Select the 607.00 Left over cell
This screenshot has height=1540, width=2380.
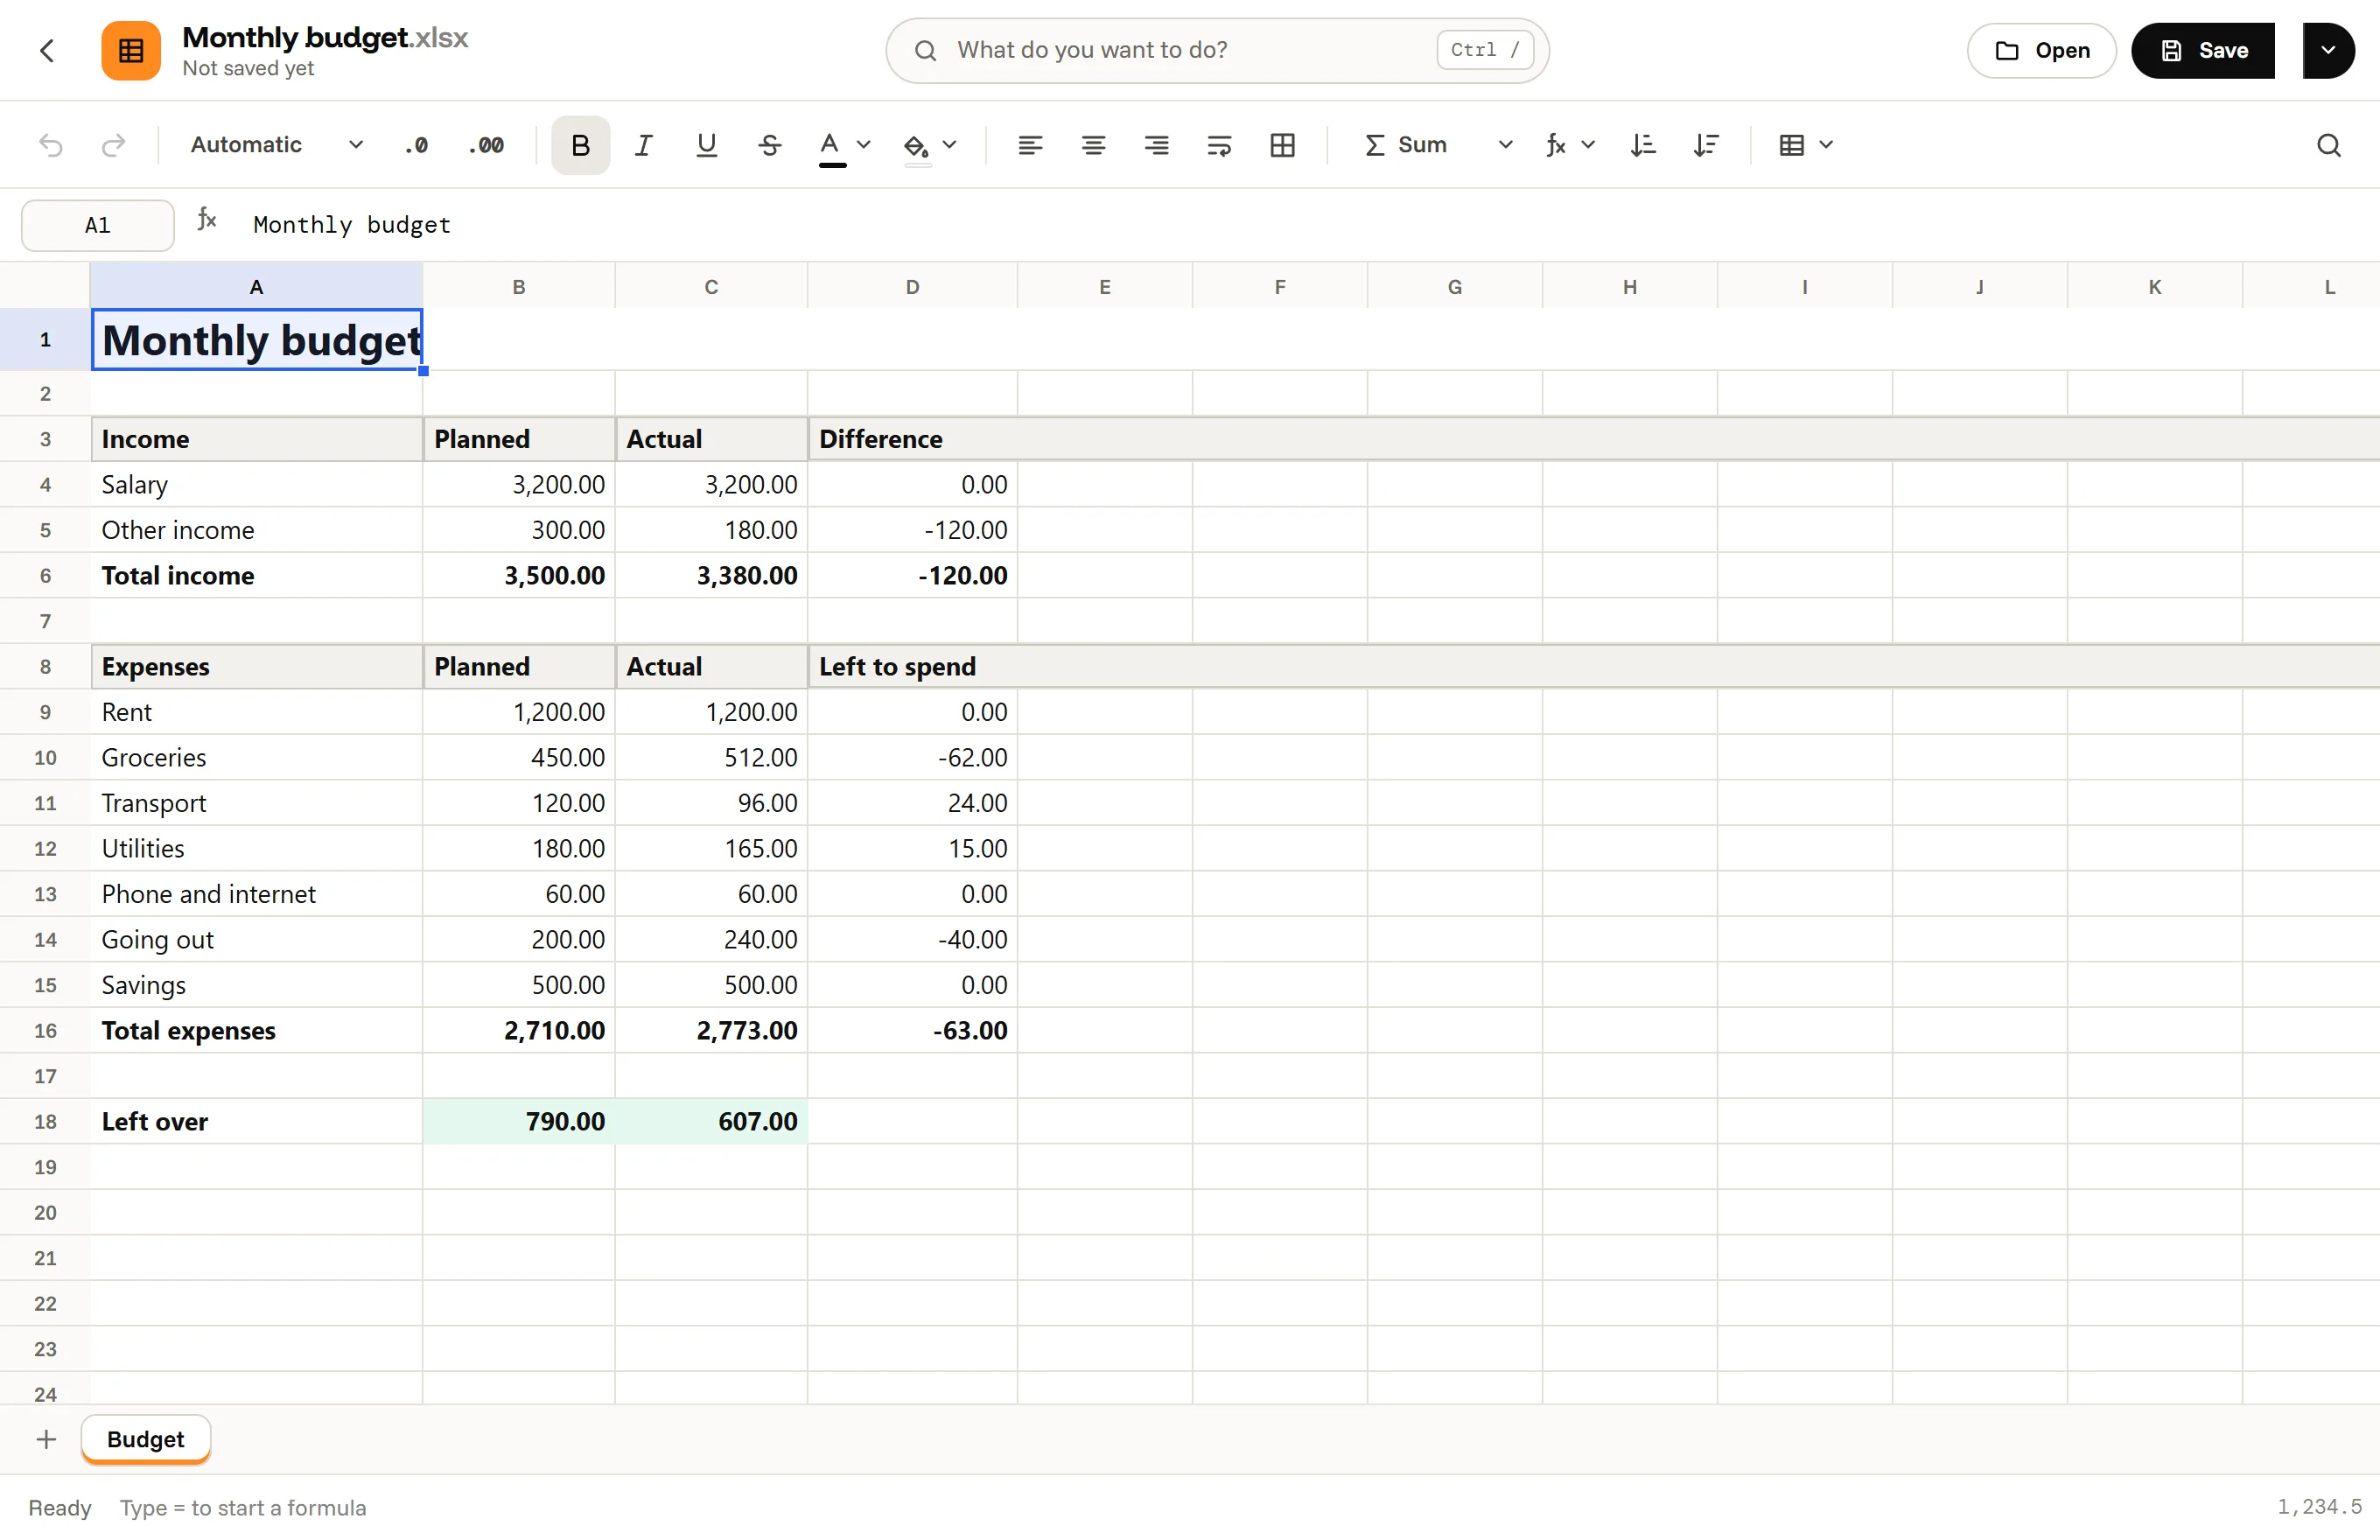tap(711, 1121)
